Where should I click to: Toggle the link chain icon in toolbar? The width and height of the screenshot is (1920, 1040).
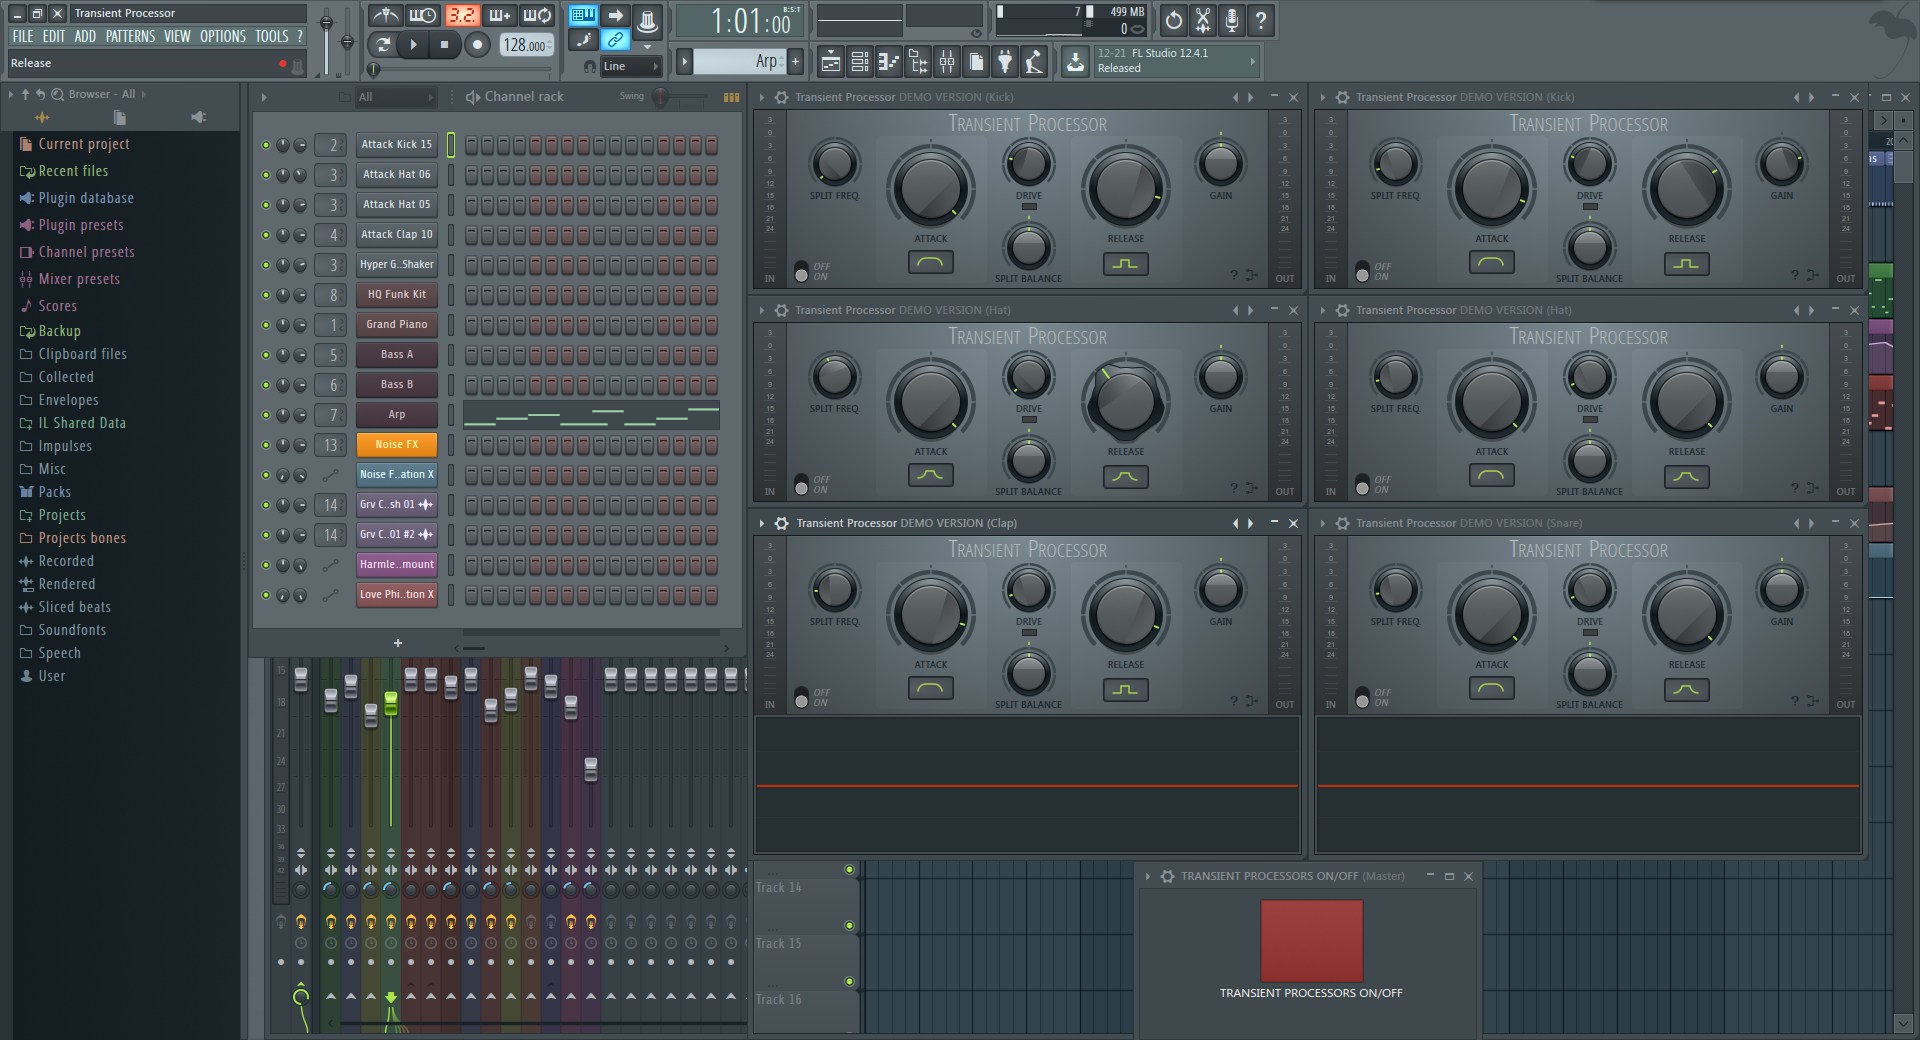pyautogui.click(x=615, y=40)
